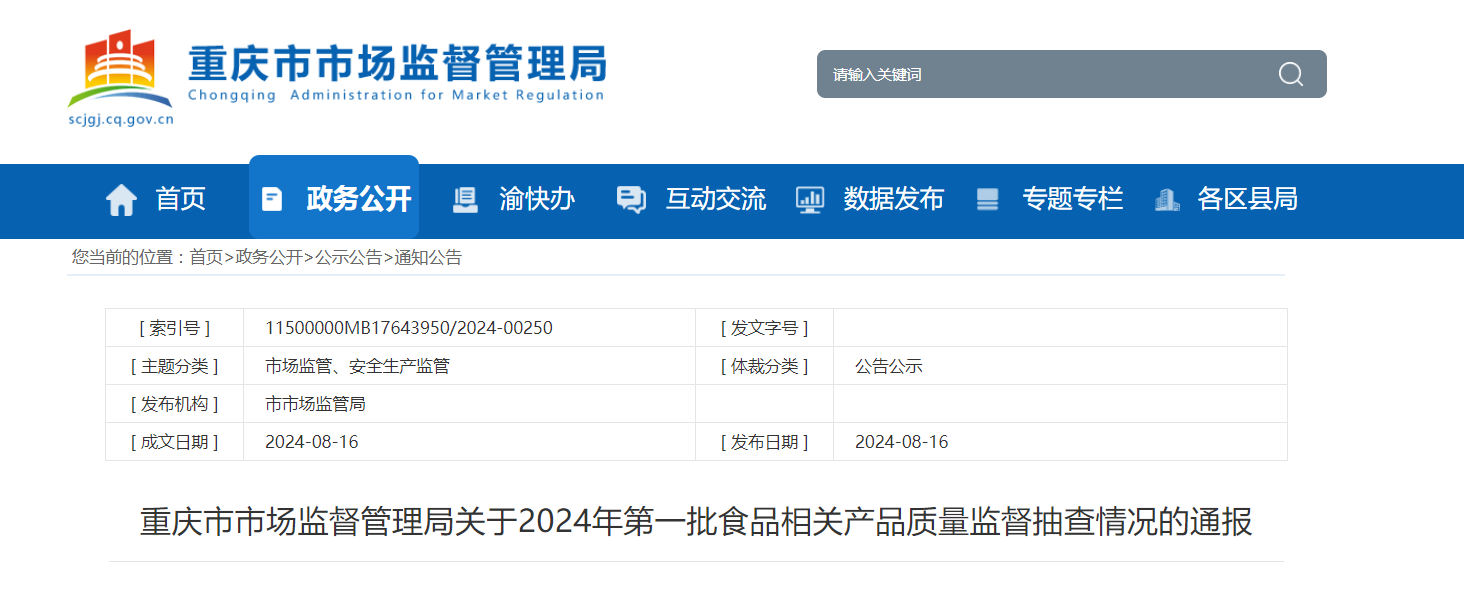Click the [ 索引号 ] label
1464x591 pixels.
(x=174, y=328)
